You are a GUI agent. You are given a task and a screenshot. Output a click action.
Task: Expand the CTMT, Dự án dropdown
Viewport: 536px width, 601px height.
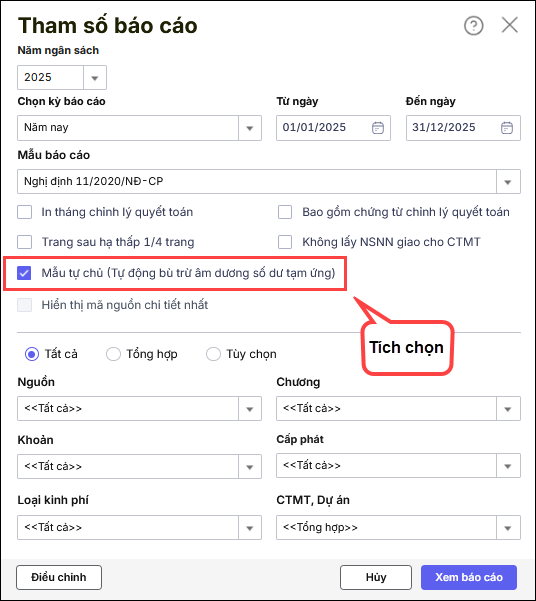click(508, 528)
